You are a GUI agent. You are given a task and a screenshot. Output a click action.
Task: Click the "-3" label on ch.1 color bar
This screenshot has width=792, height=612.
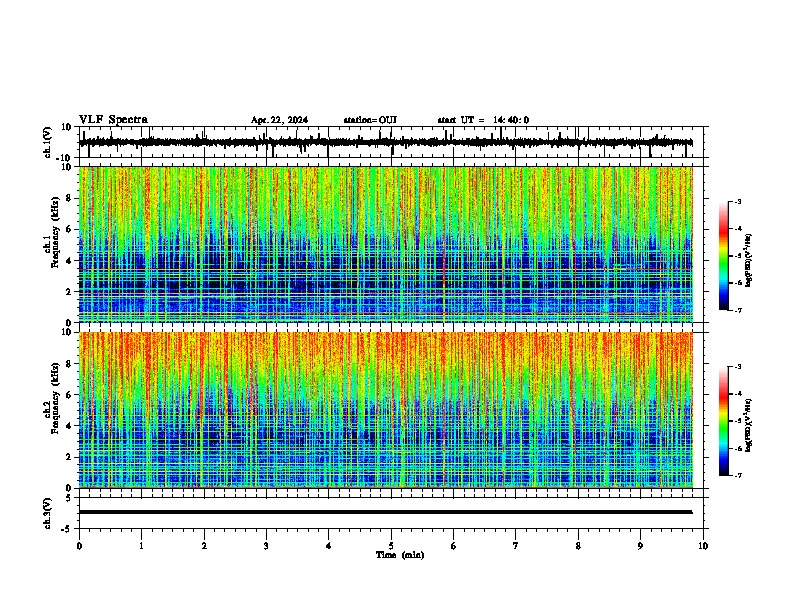[738, 201]
